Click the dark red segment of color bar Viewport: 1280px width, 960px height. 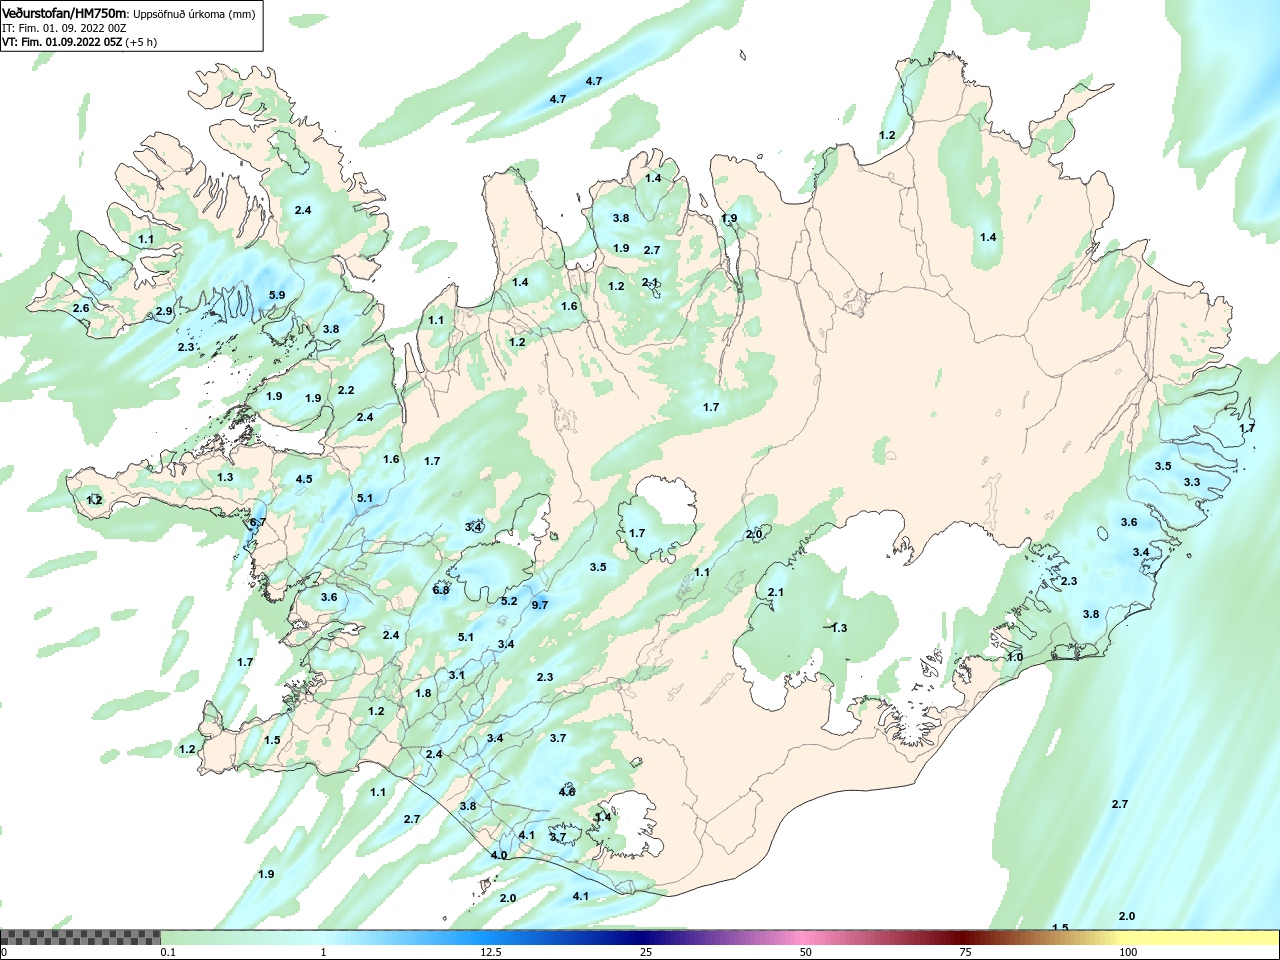click(965, 937)
